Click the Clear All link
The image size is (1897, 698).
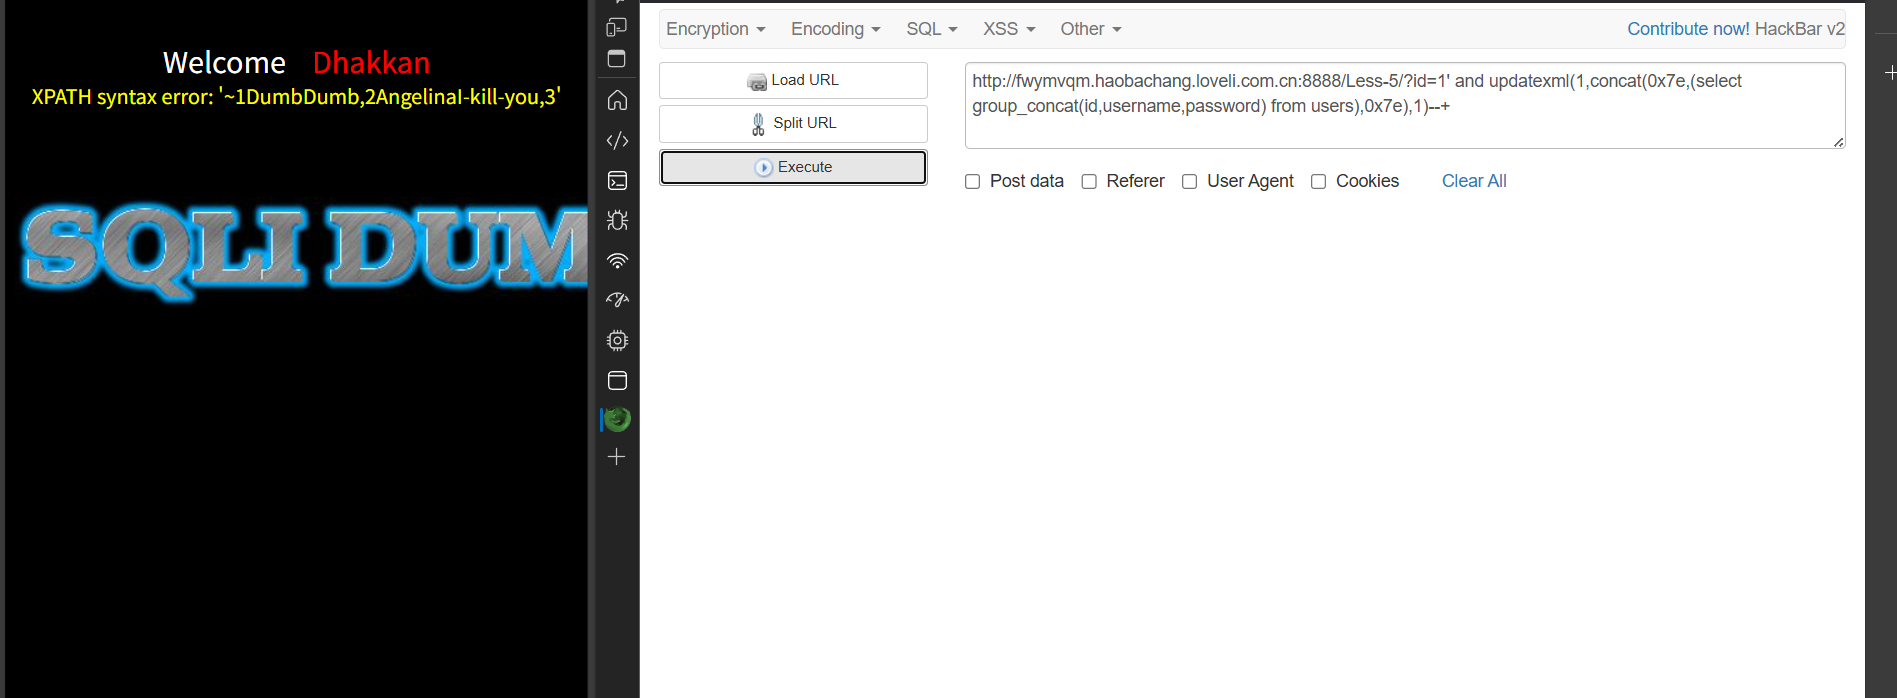coord(1474,181)
